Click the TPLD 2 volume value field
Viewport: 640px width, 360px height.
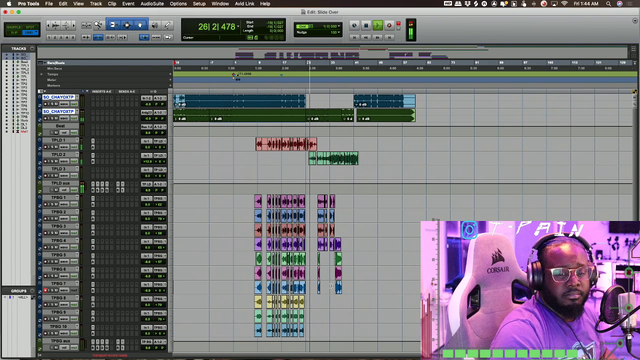(x=147, y=161)
